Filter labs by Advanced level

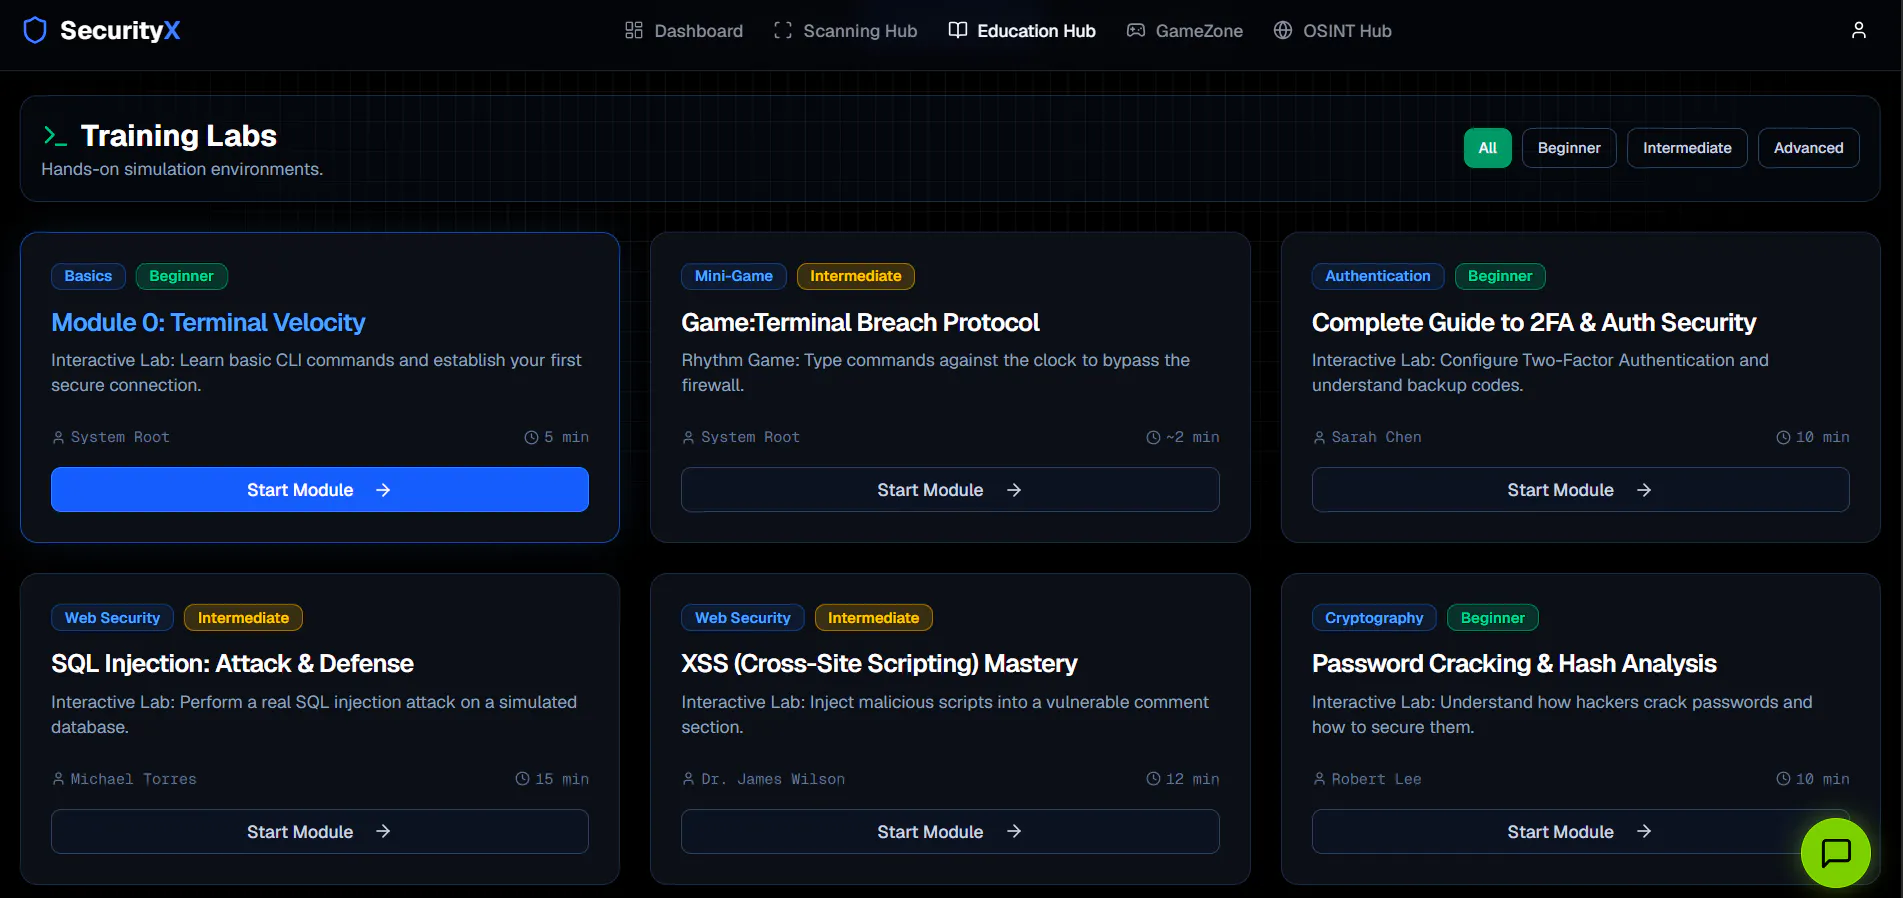coord(1808,148)
